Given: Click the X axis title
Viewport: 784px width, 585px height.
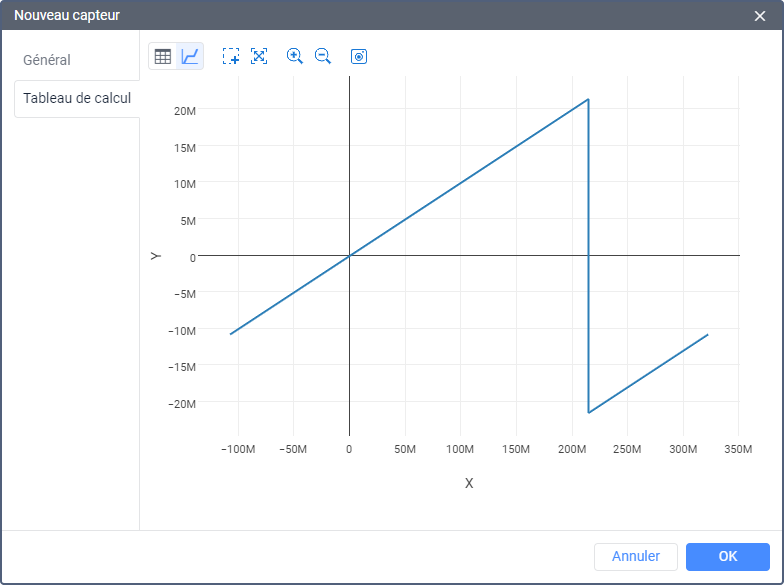Looking at the screenshot, I should pyautogui.click(x=469, y=483).
